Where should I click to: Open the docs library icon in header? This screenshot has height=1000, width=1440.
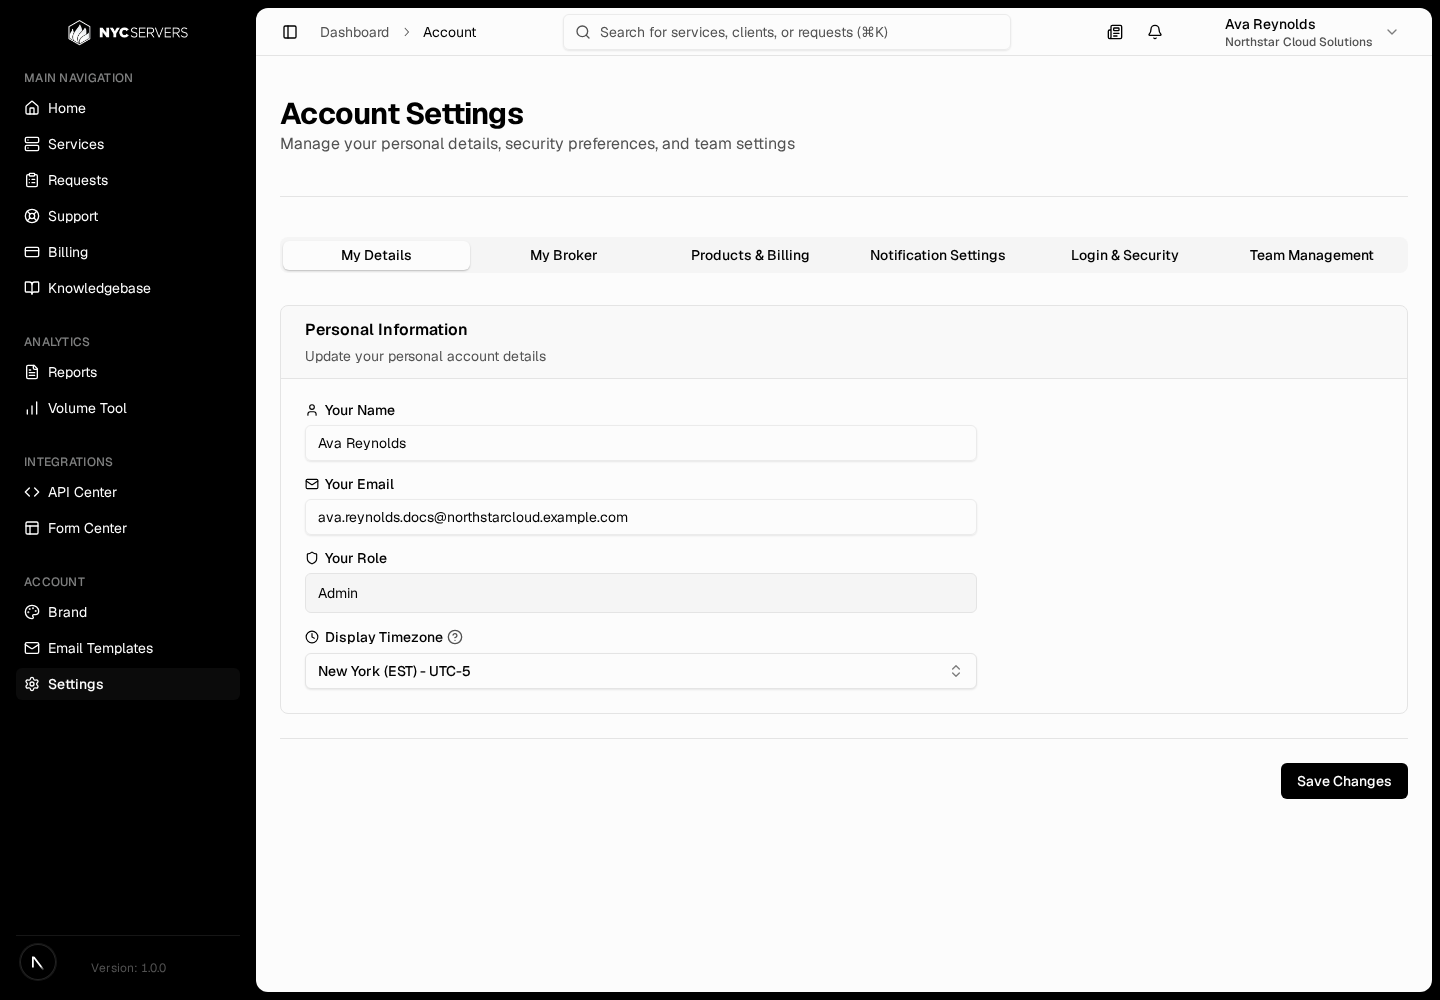point(1115,32)
